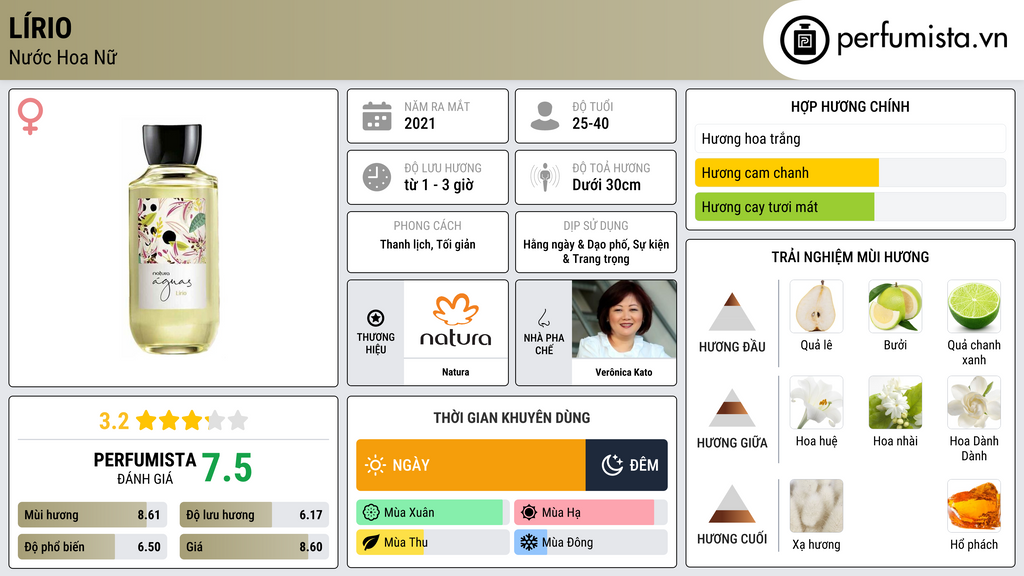The image size is (1024, 576).
Task: Click the green 7.5 Perfumista score
Action: click(227, 468)
